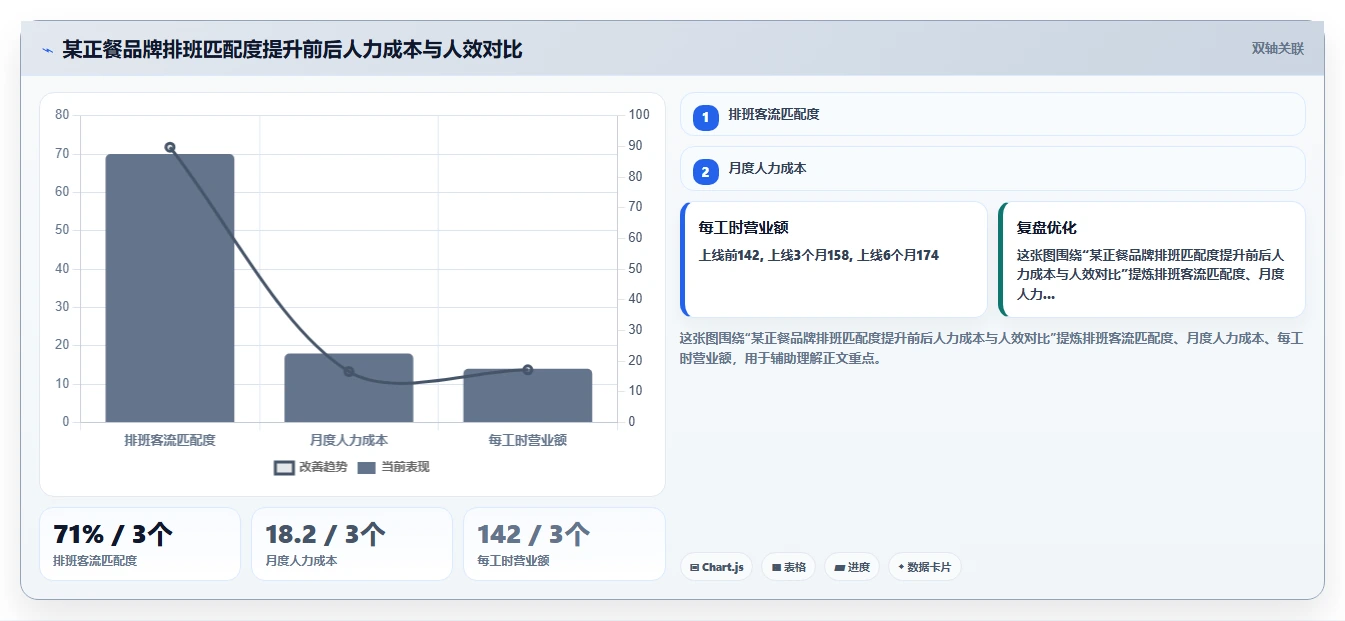Select the 月度人力成本 list item
The height and width of the screenshot is (621, 1345).
(992, 168)
